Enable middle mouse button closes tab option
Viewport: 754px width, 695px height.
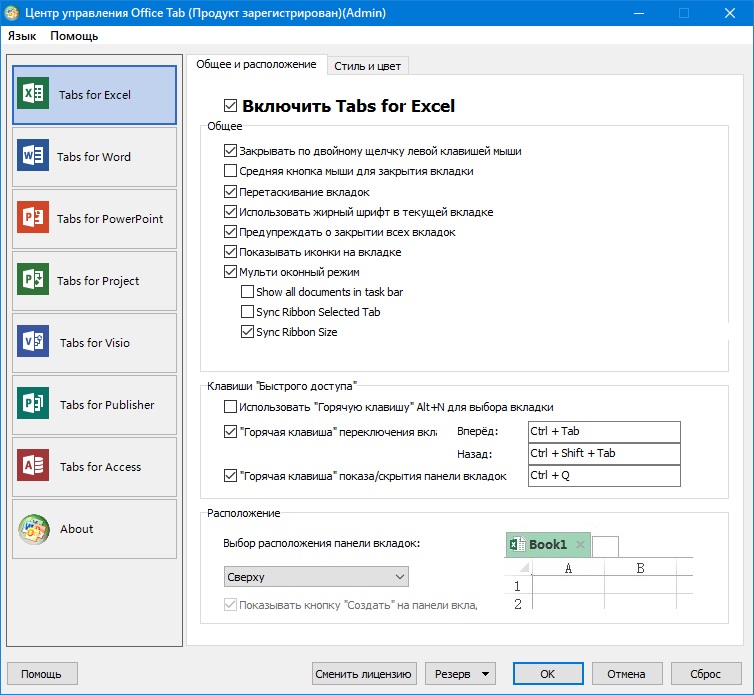point(231,172)
